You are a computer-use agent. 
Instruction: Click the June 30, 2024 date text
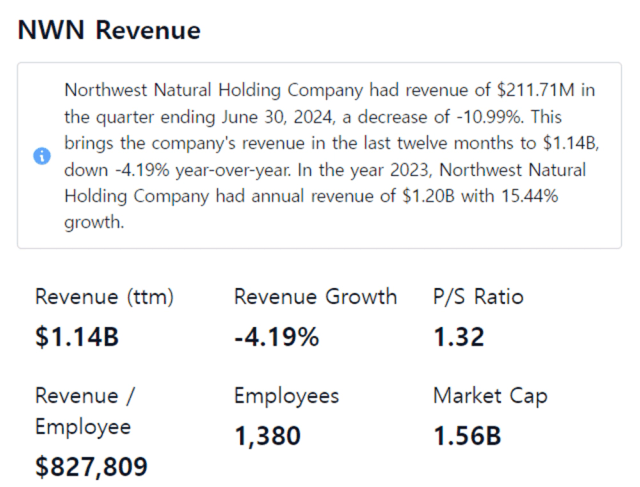click(x=253, y=116)
